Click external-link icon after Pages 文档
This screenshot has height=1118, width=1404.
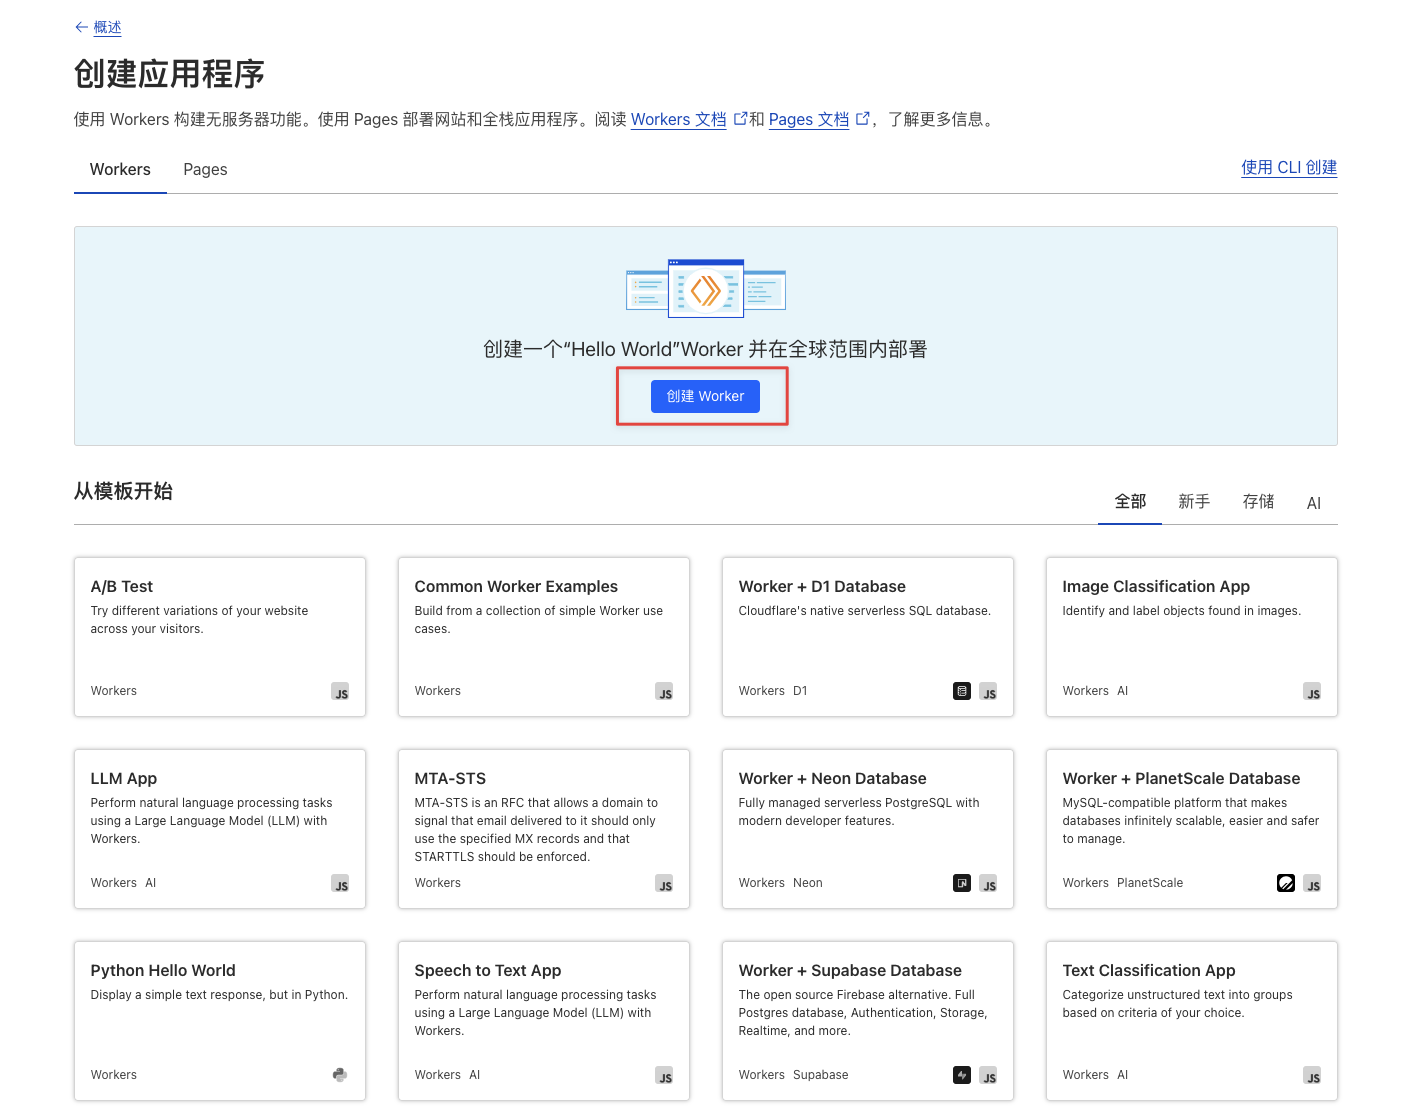[x=862, y=118]
